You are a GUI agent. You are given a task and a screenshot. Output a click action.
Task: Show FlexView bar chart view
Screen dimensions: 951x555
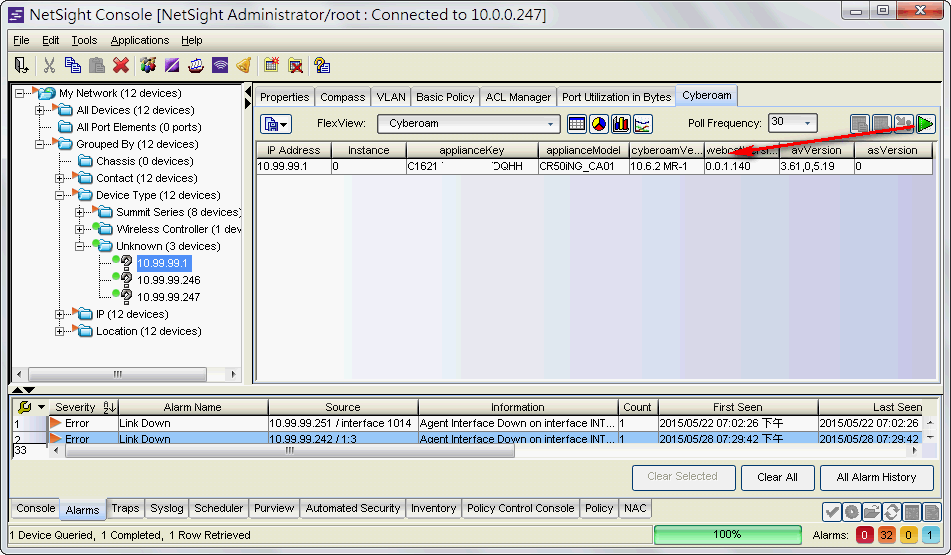pyautogui.click(x=620, y=124)
